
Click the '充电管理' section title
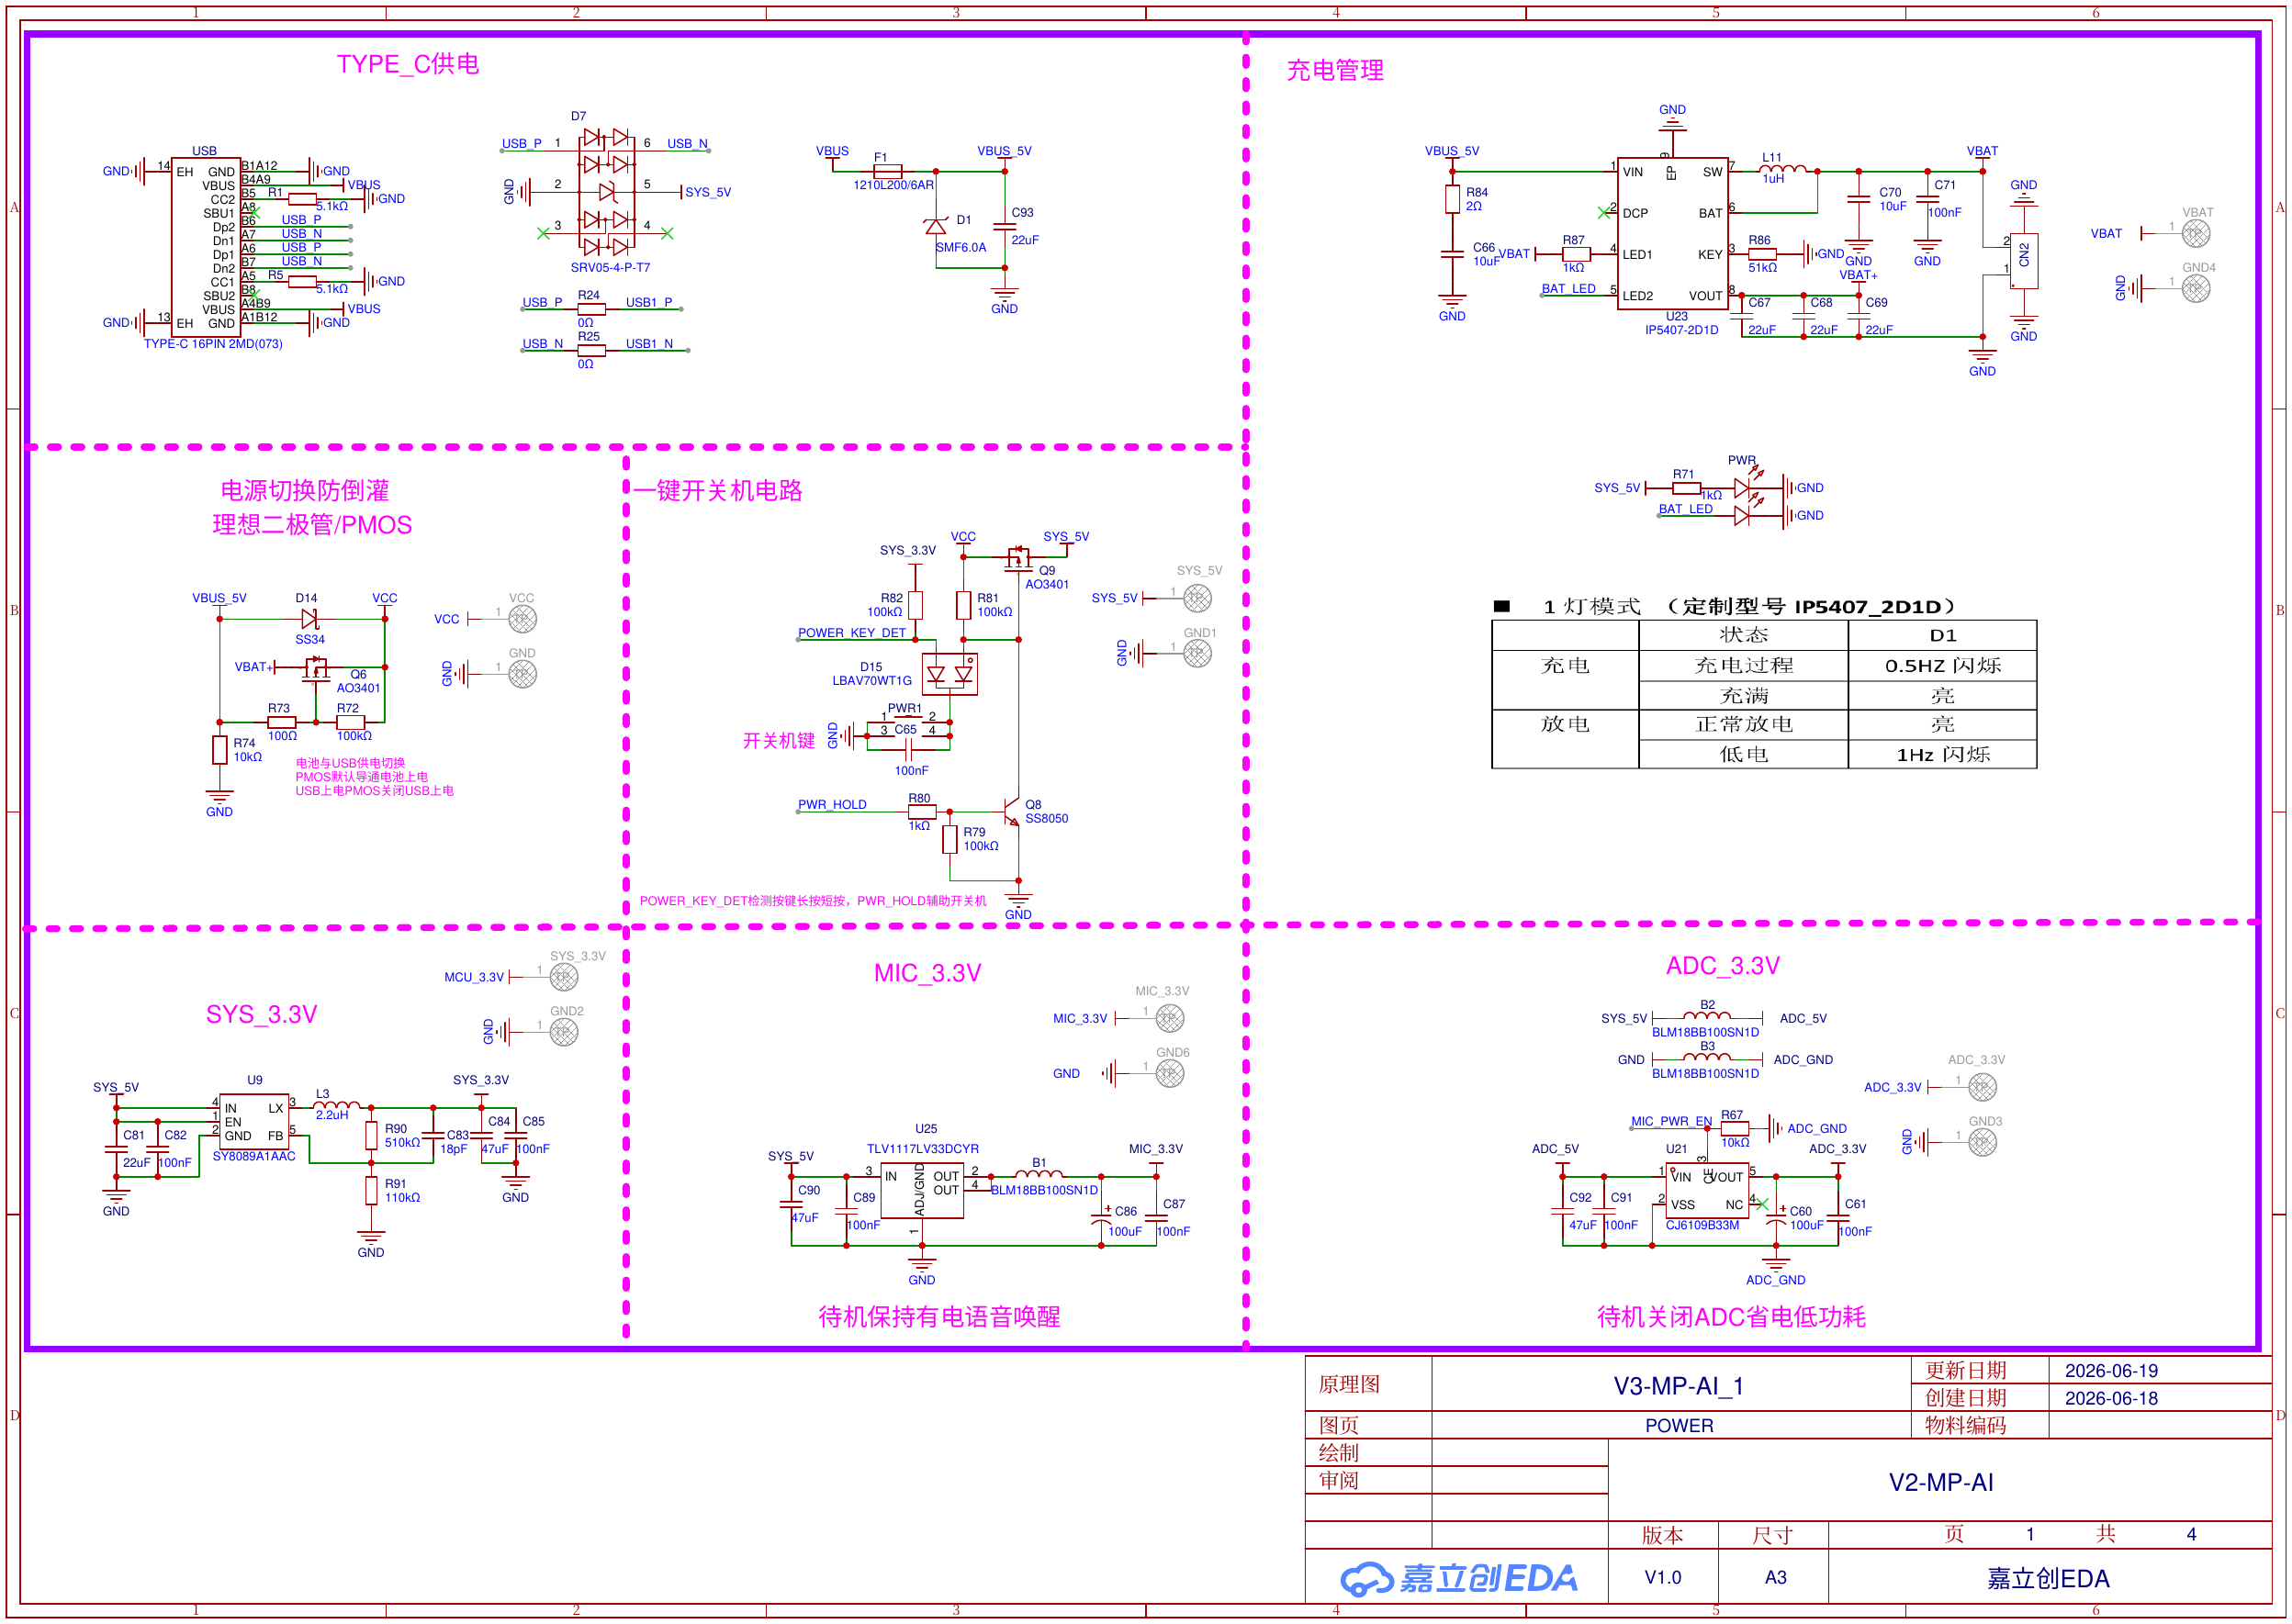[x=1335, y=70]
